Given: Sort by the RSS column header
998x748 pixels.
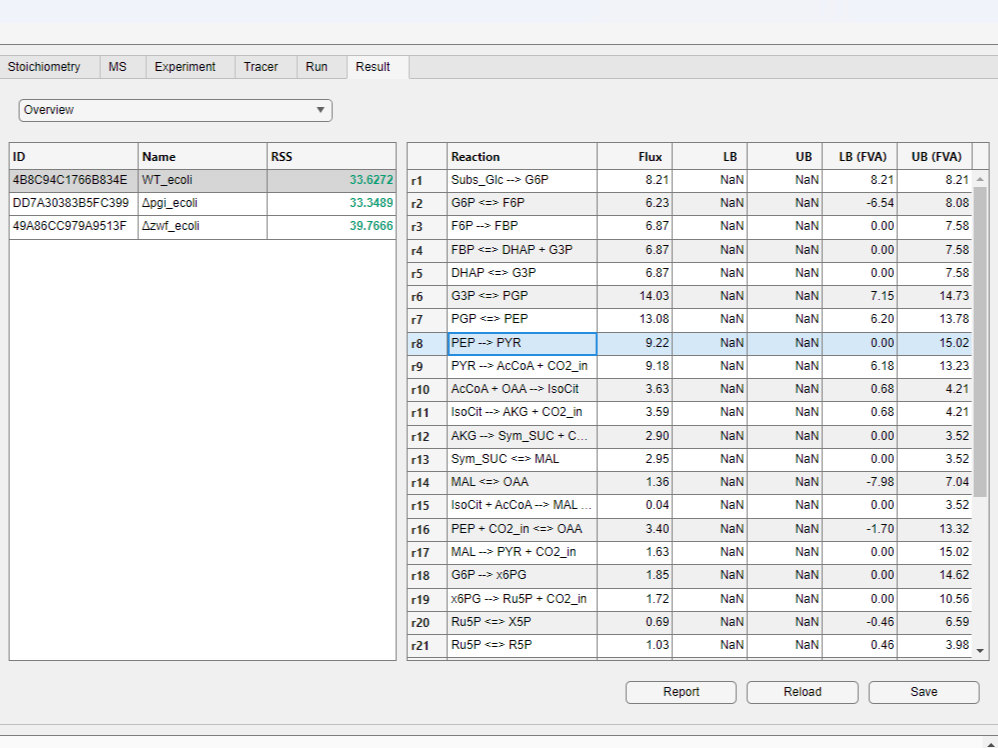Looking at the screenshot, I should [x=331, y=157].
